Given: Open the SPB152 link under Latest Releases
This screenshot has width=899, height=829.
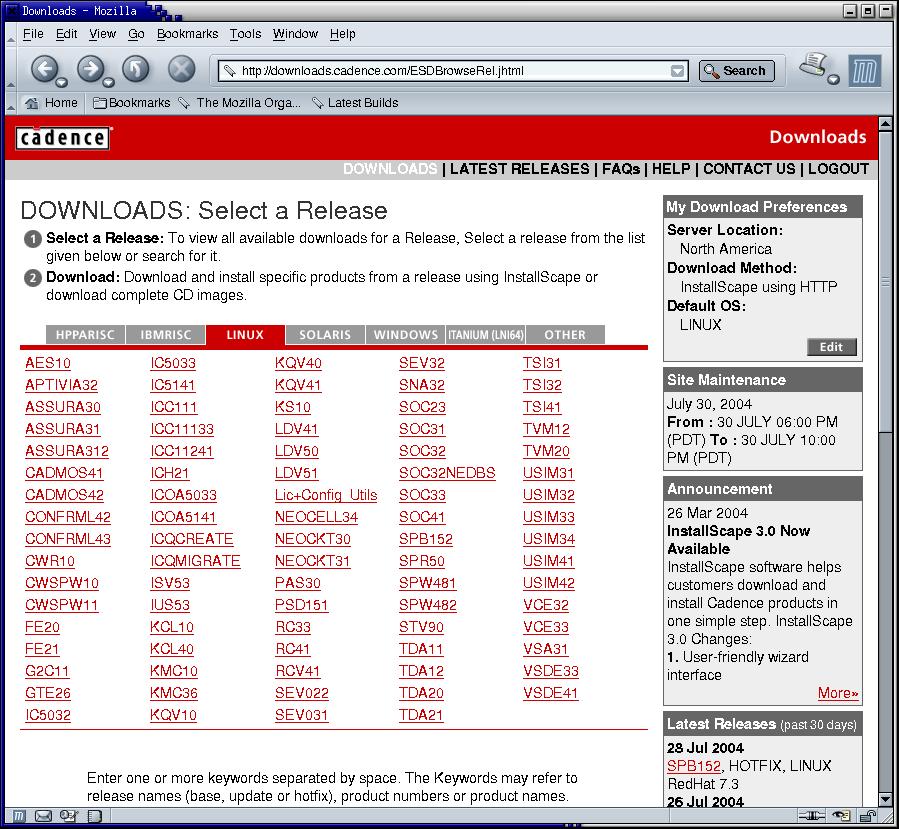Looking at the screenshot, I should point(694,766).
